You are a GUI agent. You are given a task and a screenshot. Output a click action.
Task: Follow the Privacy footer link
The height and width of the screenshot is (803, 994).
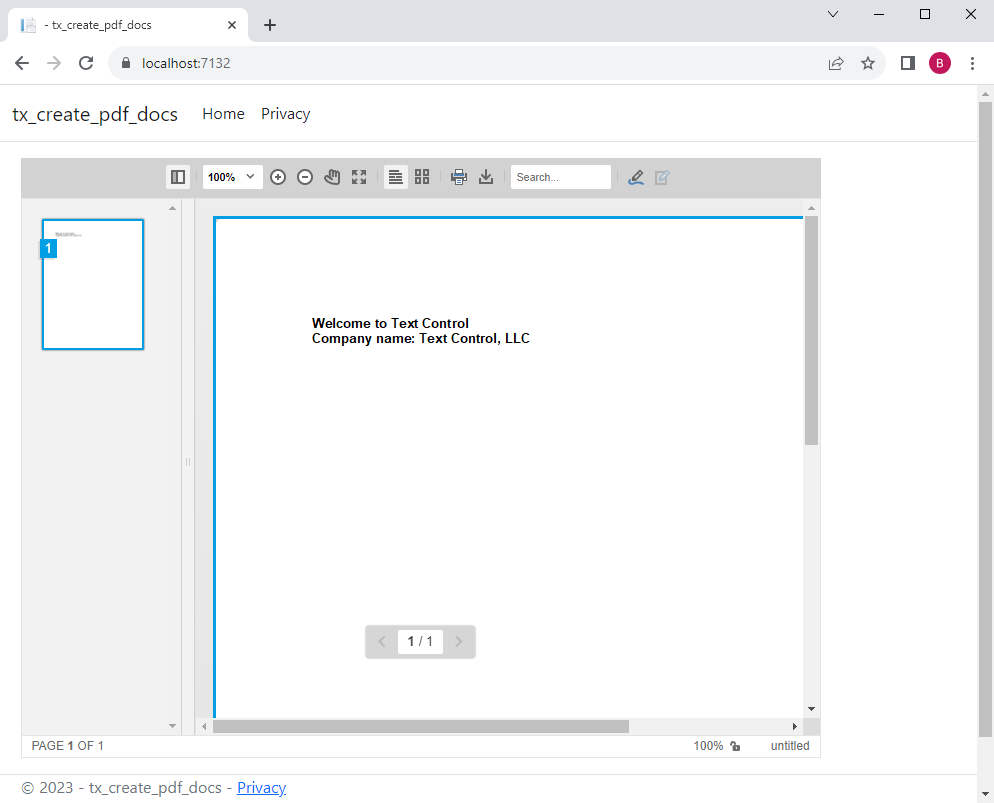pyautogui.click(x=261, y=787)
